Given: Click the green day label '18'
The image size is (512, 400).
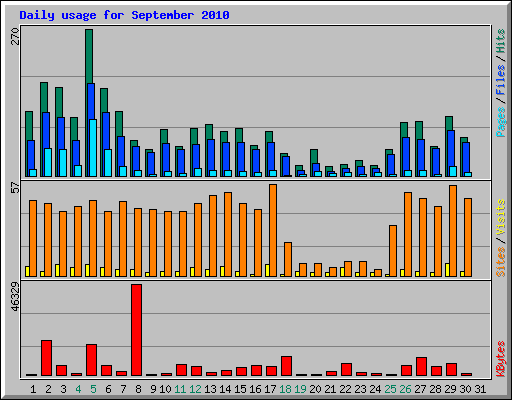Looking at the screenshot, I should 285,389.
